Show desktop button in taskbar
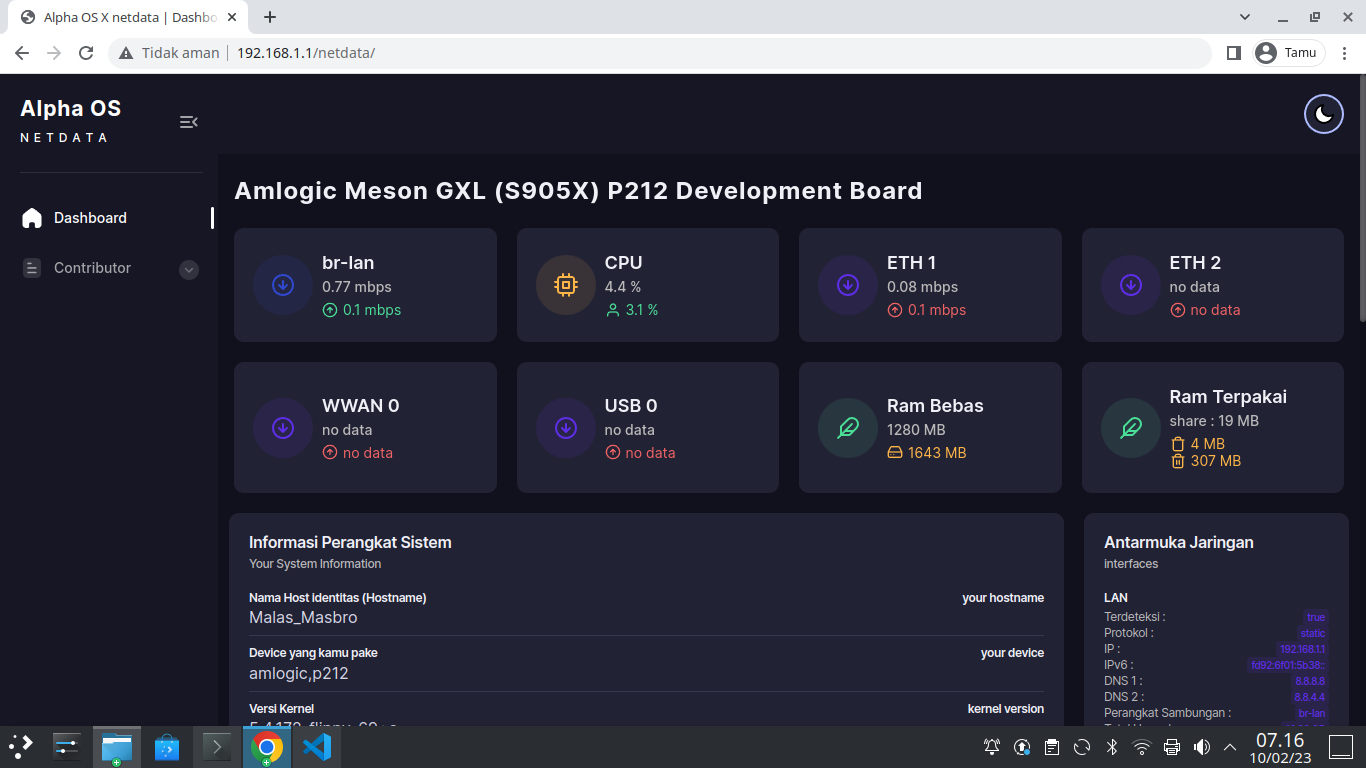The image size is (1366, 768). pos(1341,747)
